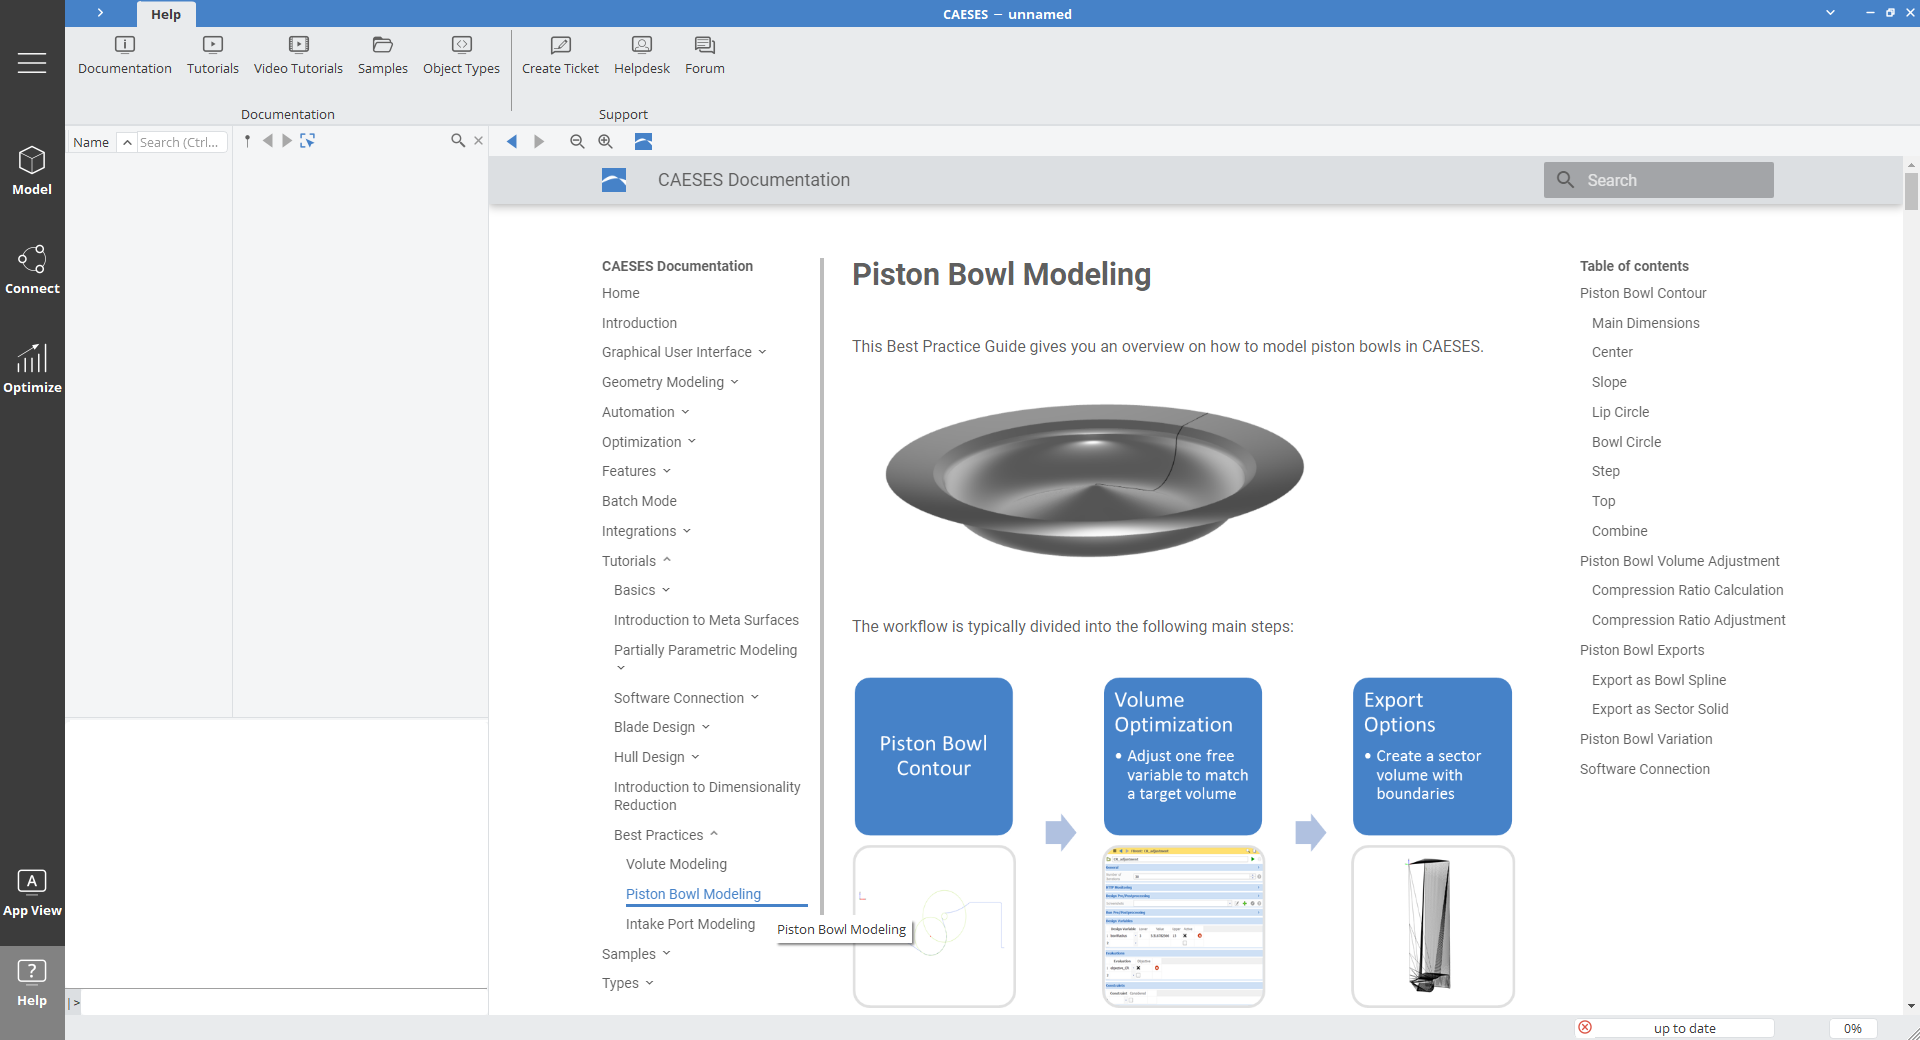Open the Batch Mode page

click(x=639, y=501)
